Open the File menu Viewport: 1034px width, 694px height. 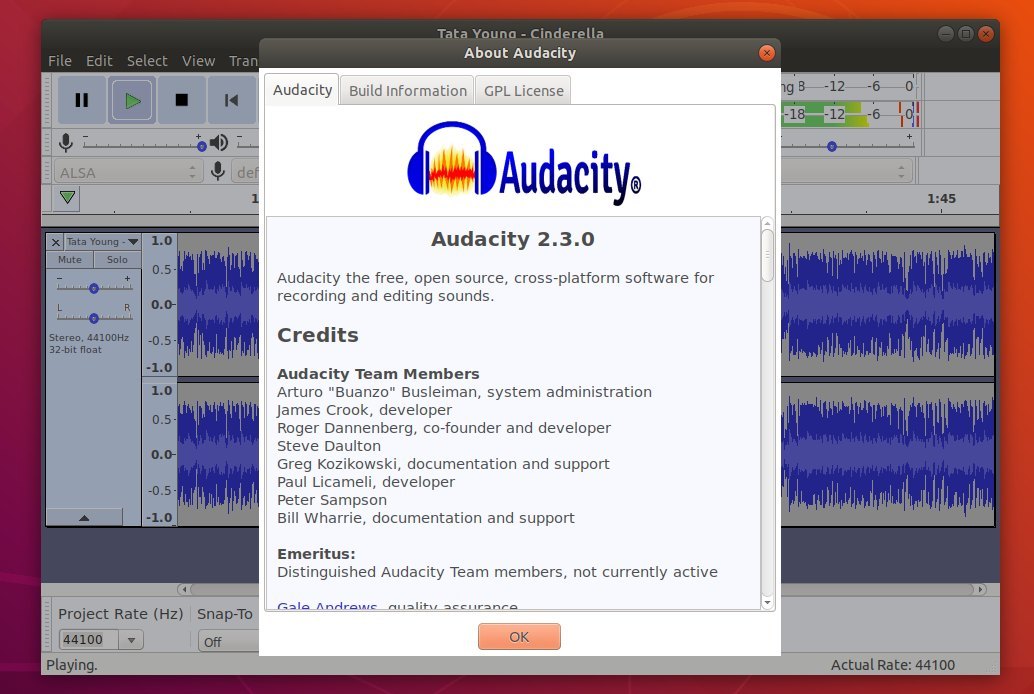(60, 61)
